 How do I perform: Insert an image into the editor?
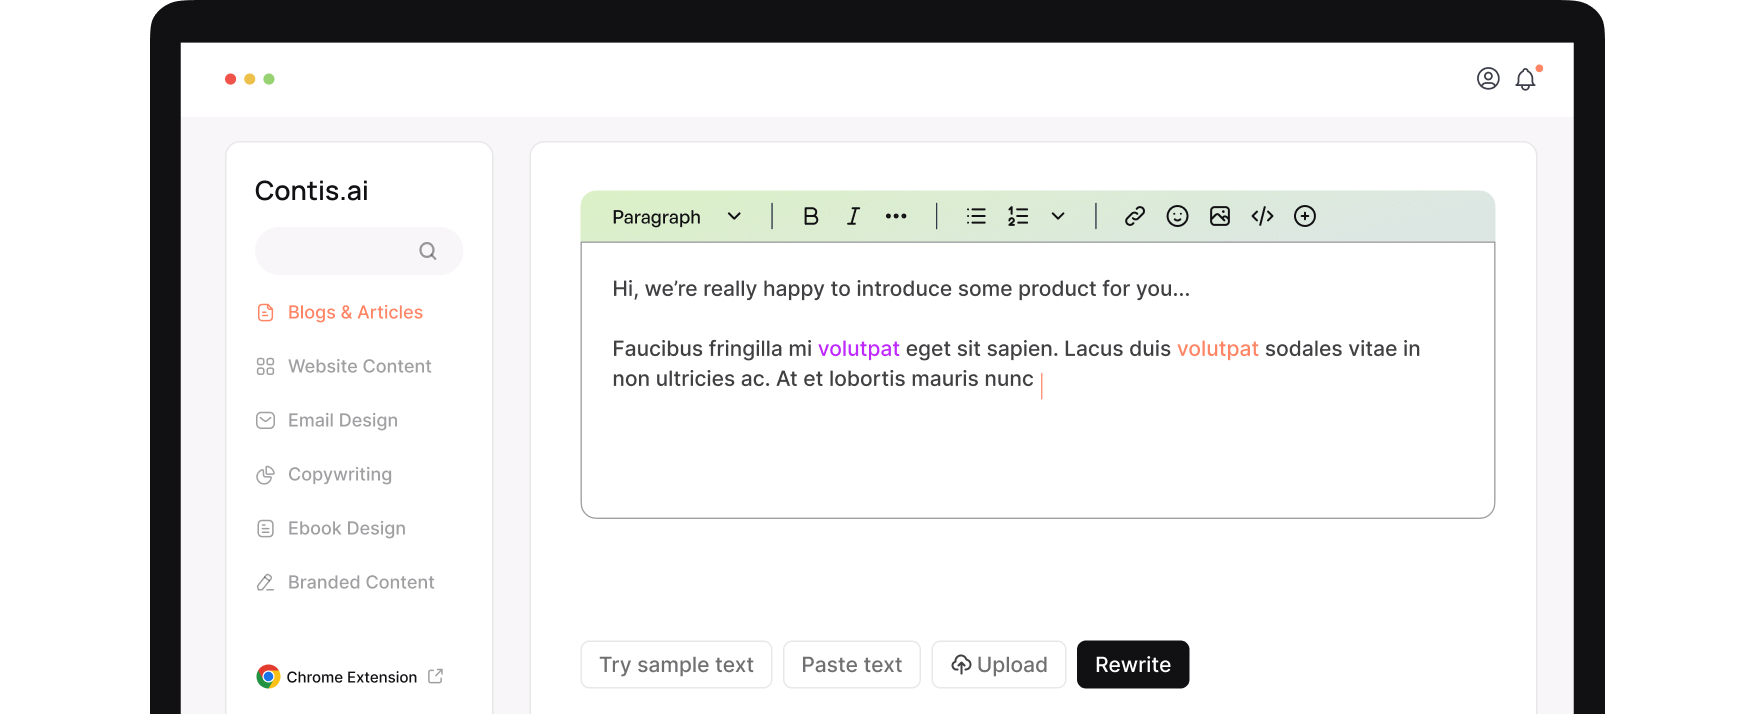[x=1220, y=216]
